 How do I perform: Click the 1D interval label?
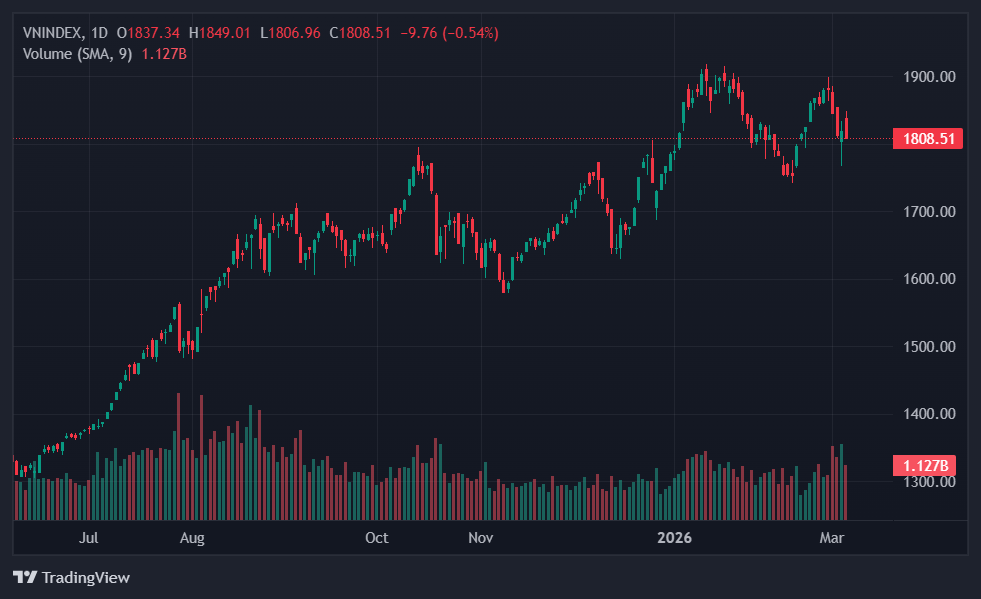(x=99, y=33)
